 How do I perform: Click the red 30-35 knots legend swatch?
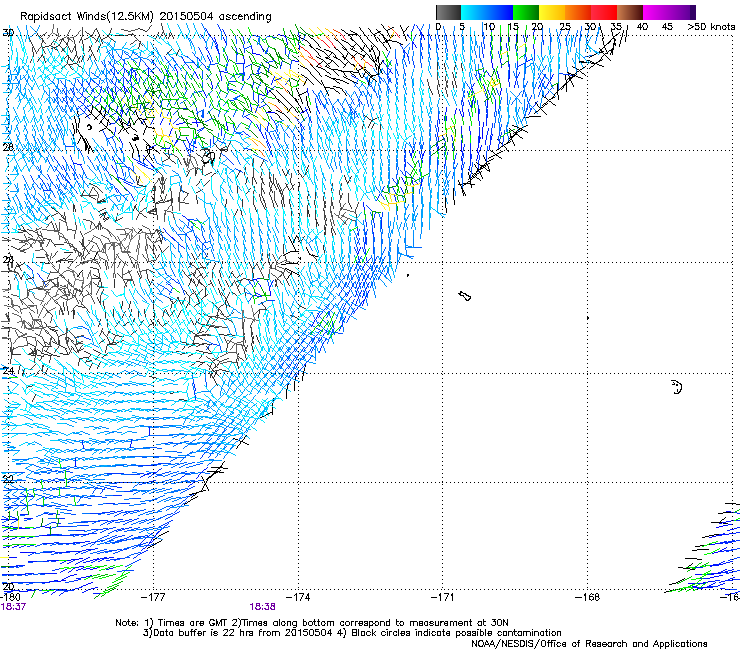coord(604,12)
